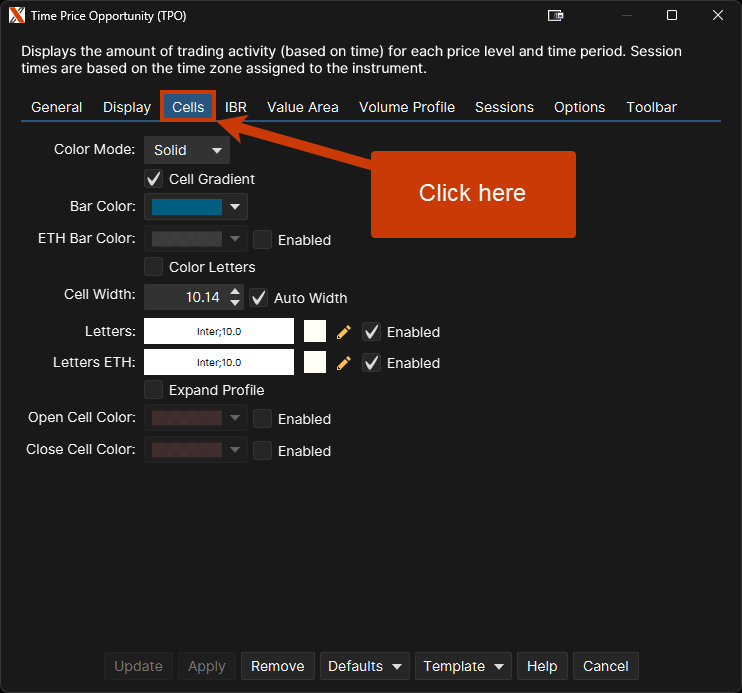742x693 pixels.
Task: Disable the Auto Width checkbox
Action: coord(259,297)
